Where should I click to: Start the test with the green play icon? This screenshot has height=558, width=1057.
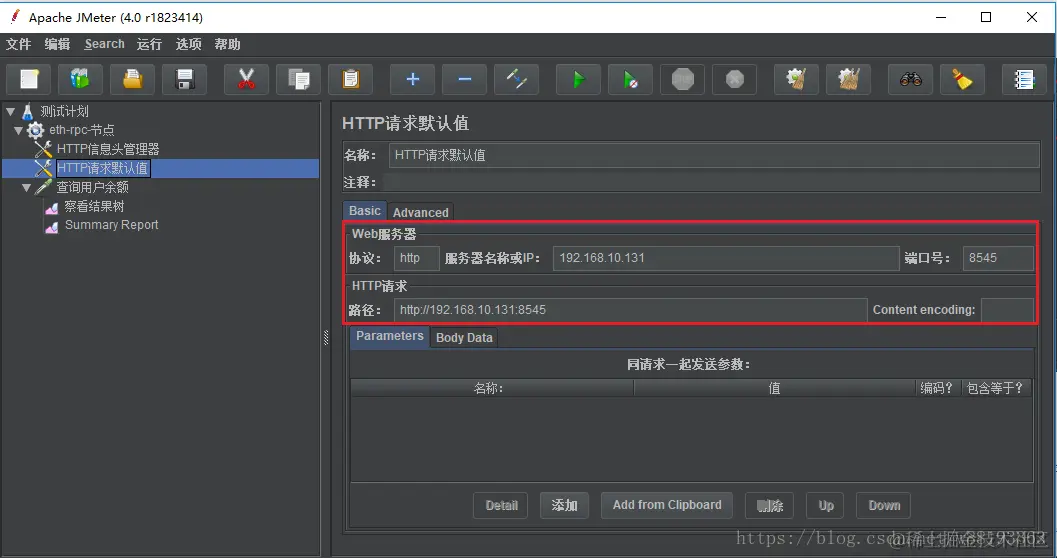tap(578, 80)
